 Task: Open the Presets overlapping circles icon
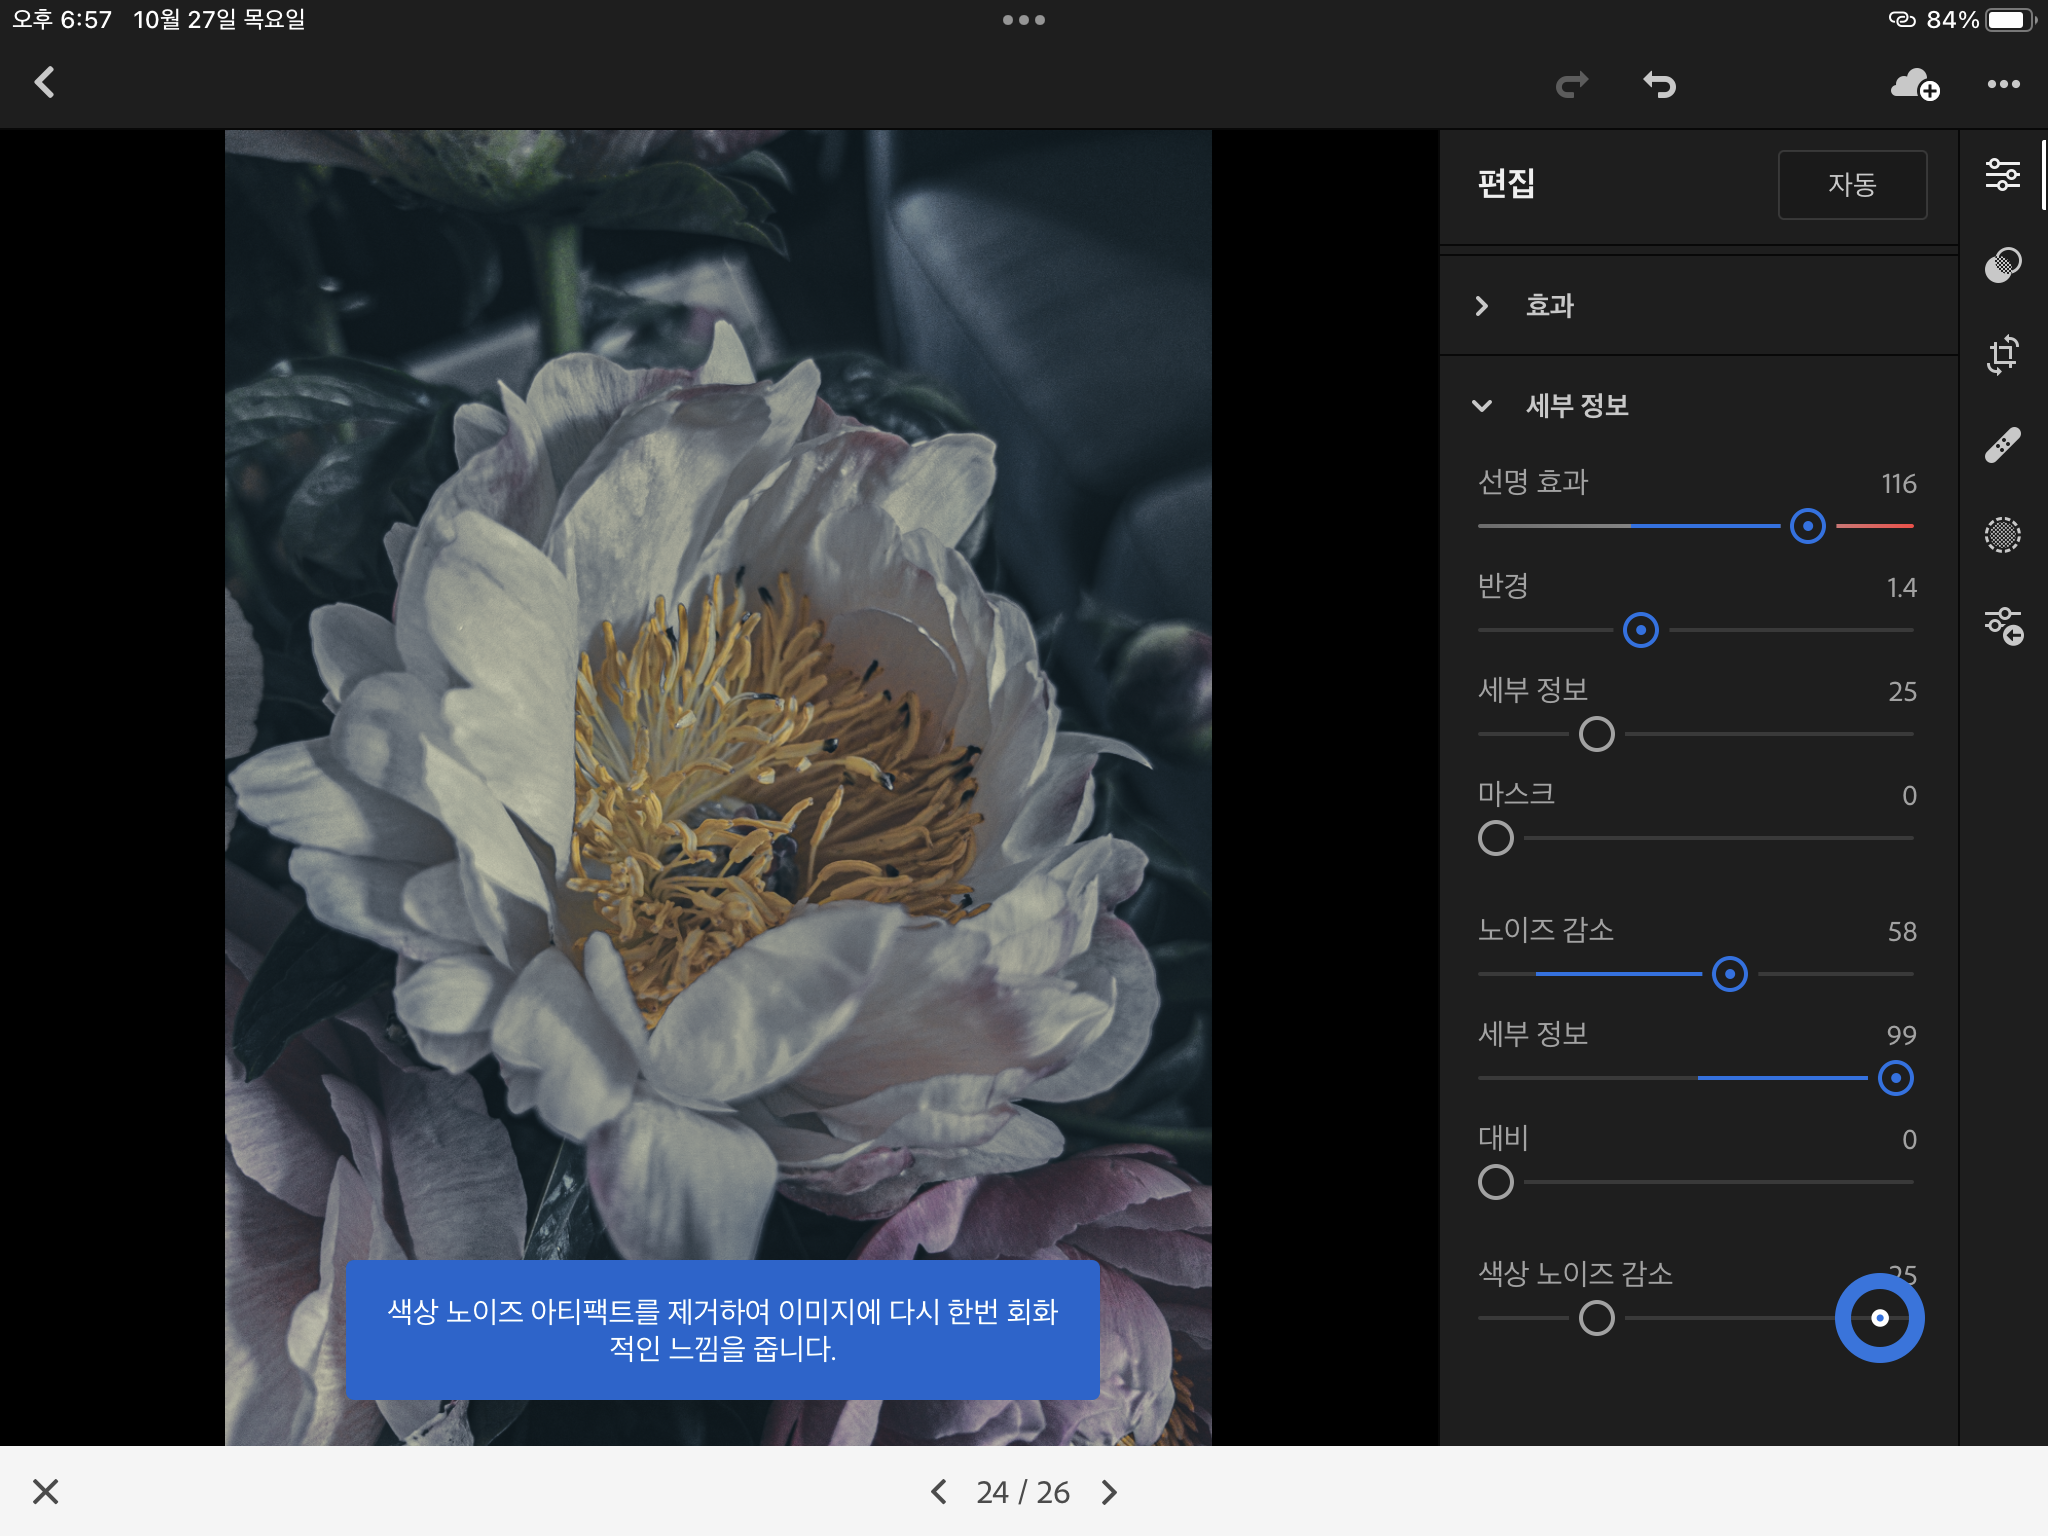click(2002, 265)
